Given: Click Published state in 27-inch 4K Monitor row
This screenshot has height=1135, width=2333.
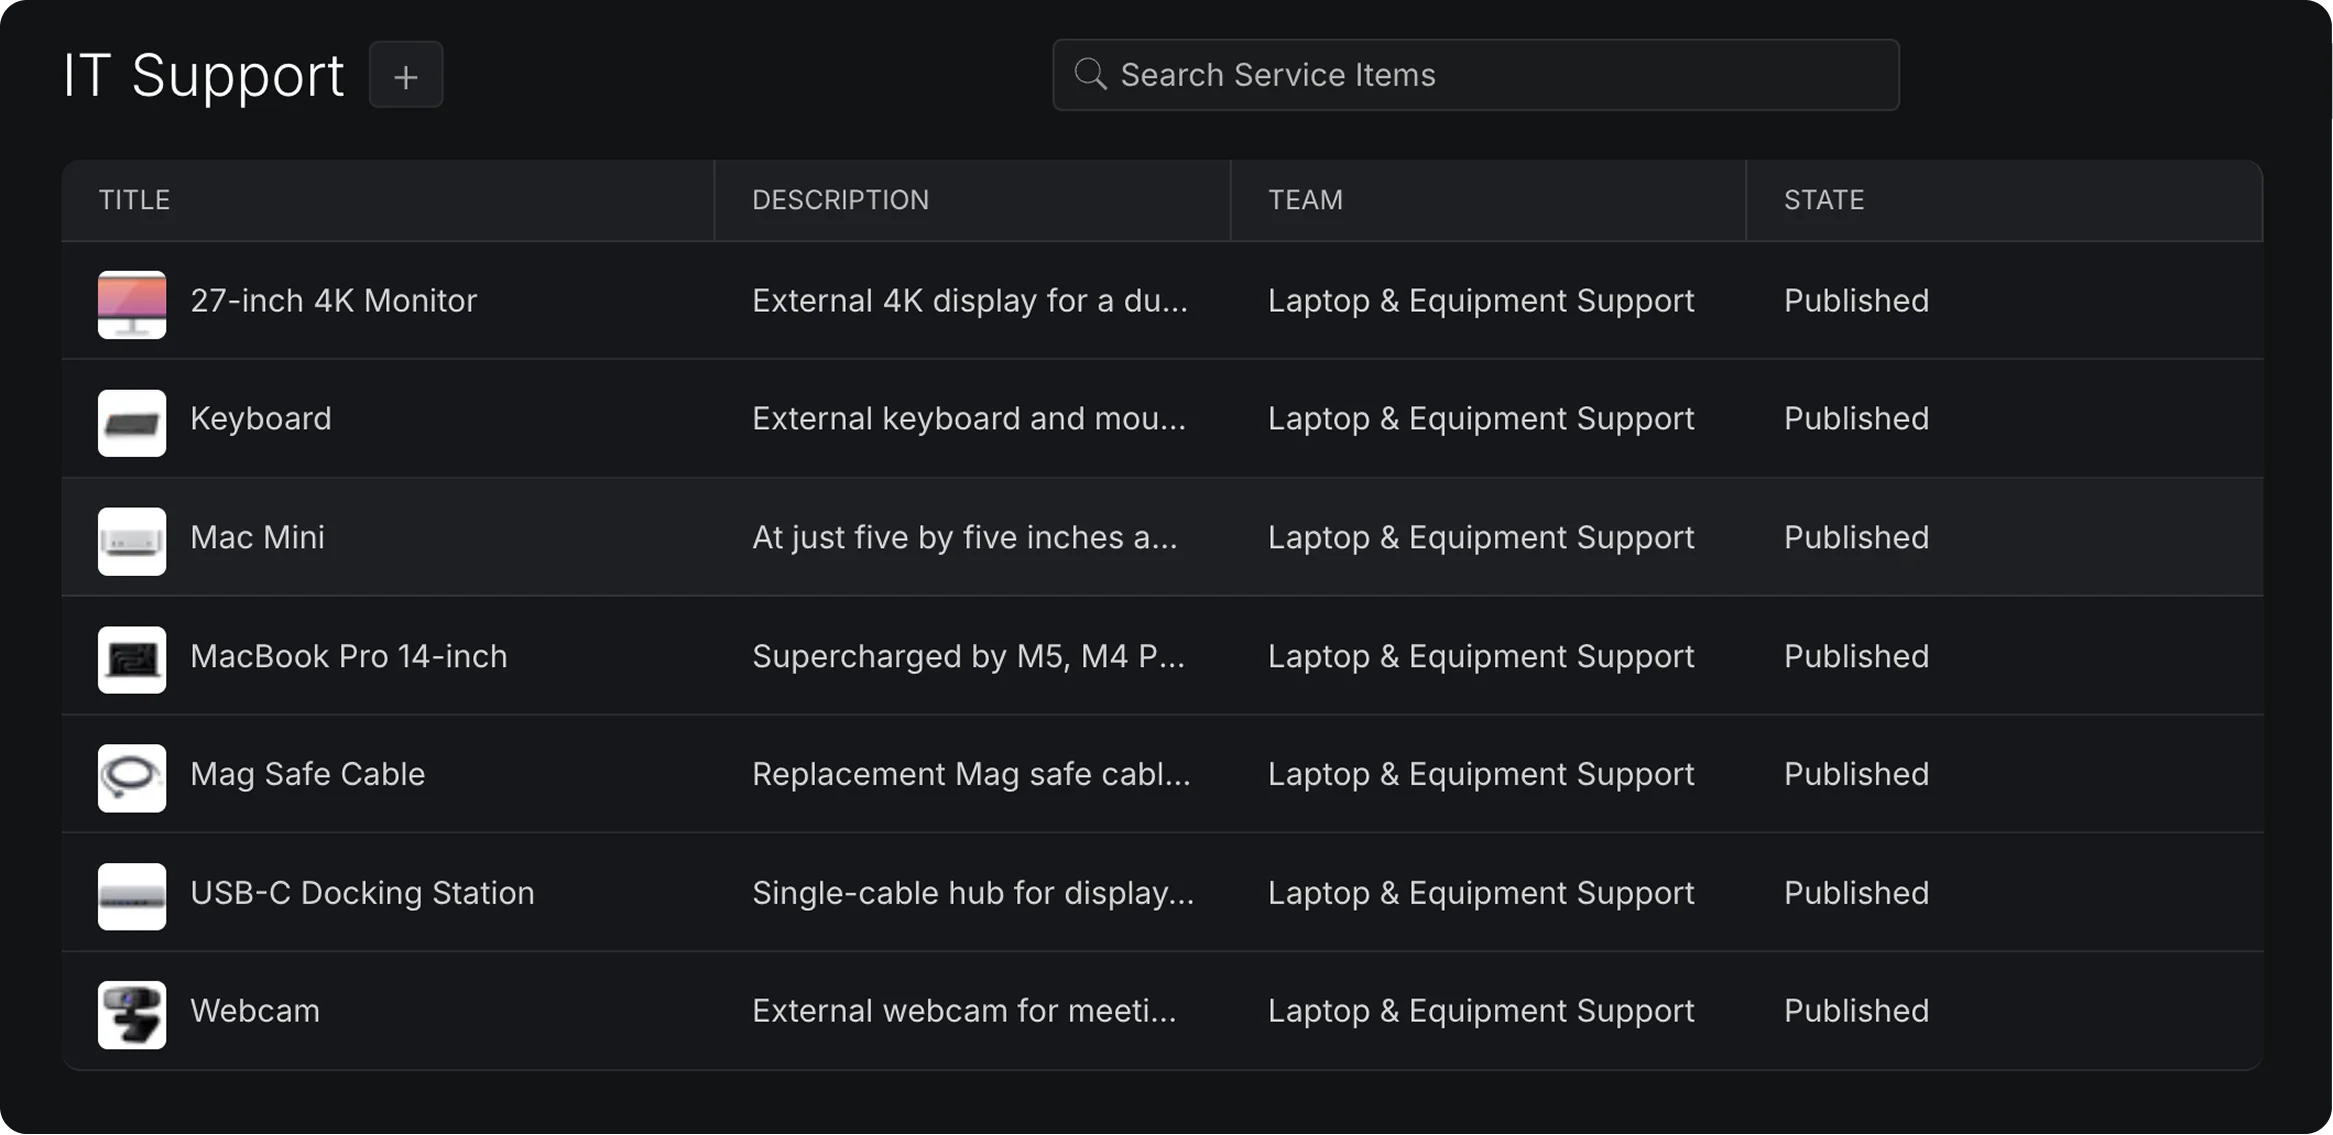Looking at the screenshot, I should tap(1856, 301).
